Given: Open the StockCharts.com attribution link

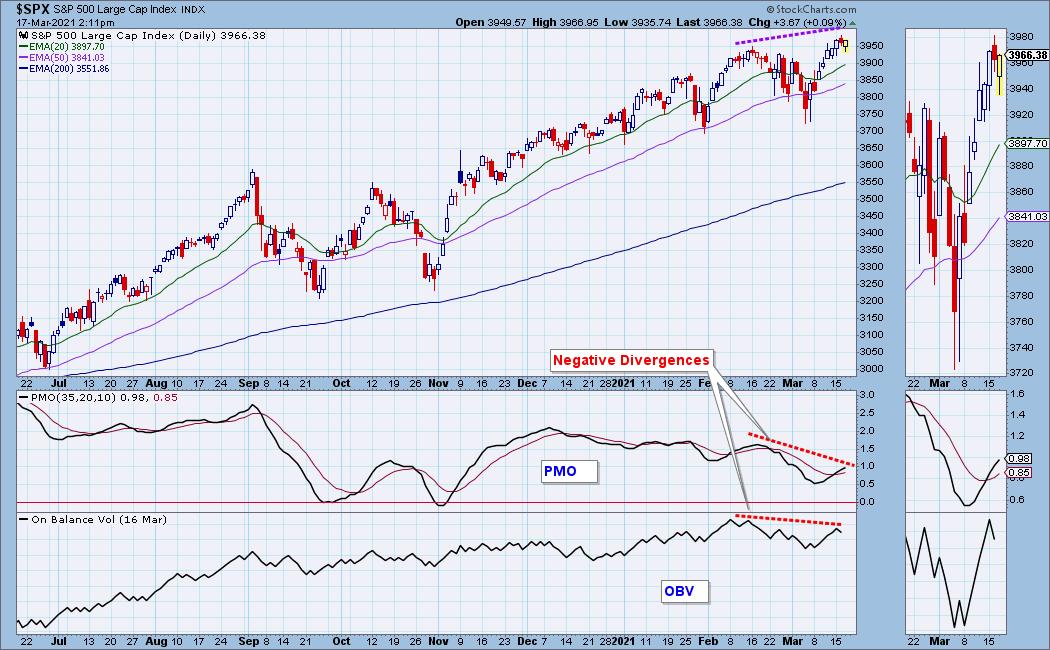Looking at the screenshot, I should pos(811,9).
